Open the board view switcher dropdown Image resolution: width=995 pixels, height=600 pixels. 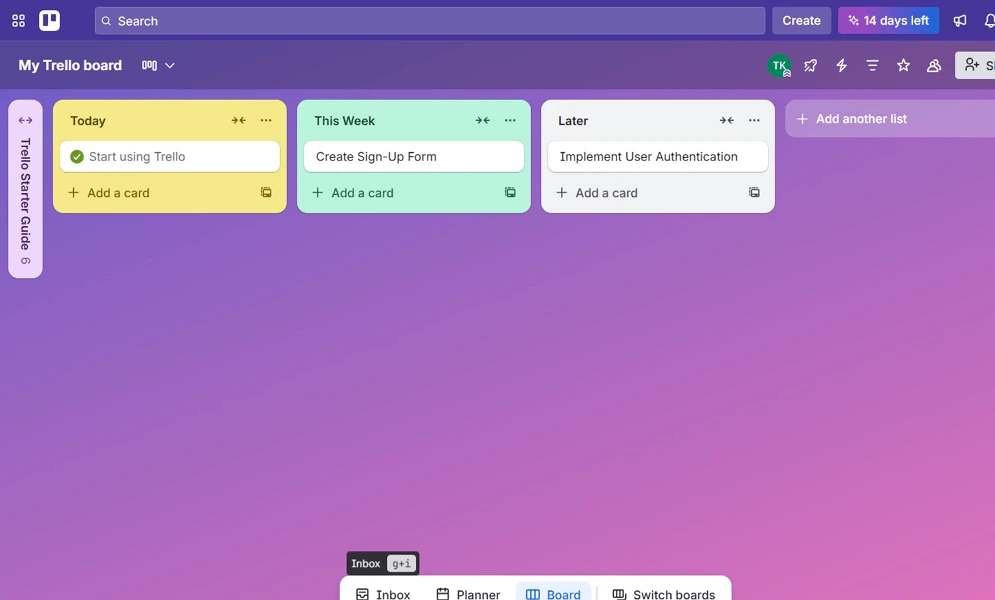158,65
